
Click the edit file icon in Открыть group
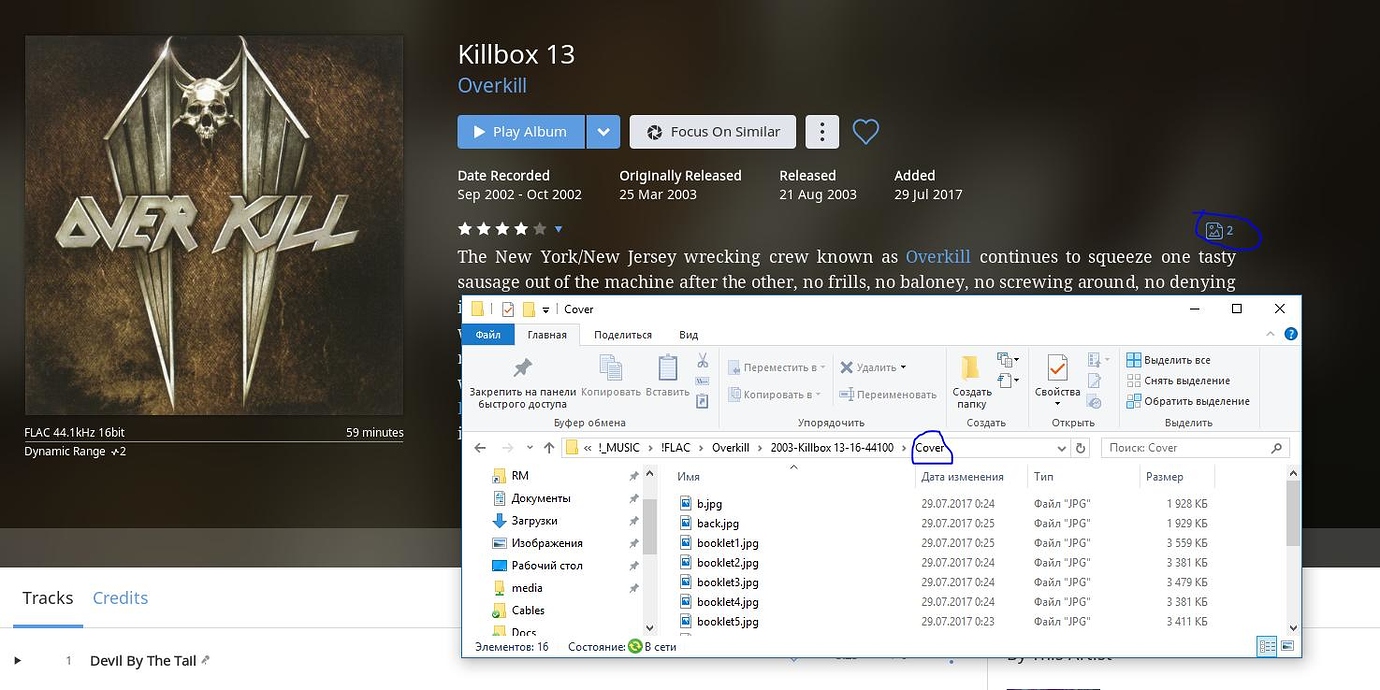(1094, 381)
